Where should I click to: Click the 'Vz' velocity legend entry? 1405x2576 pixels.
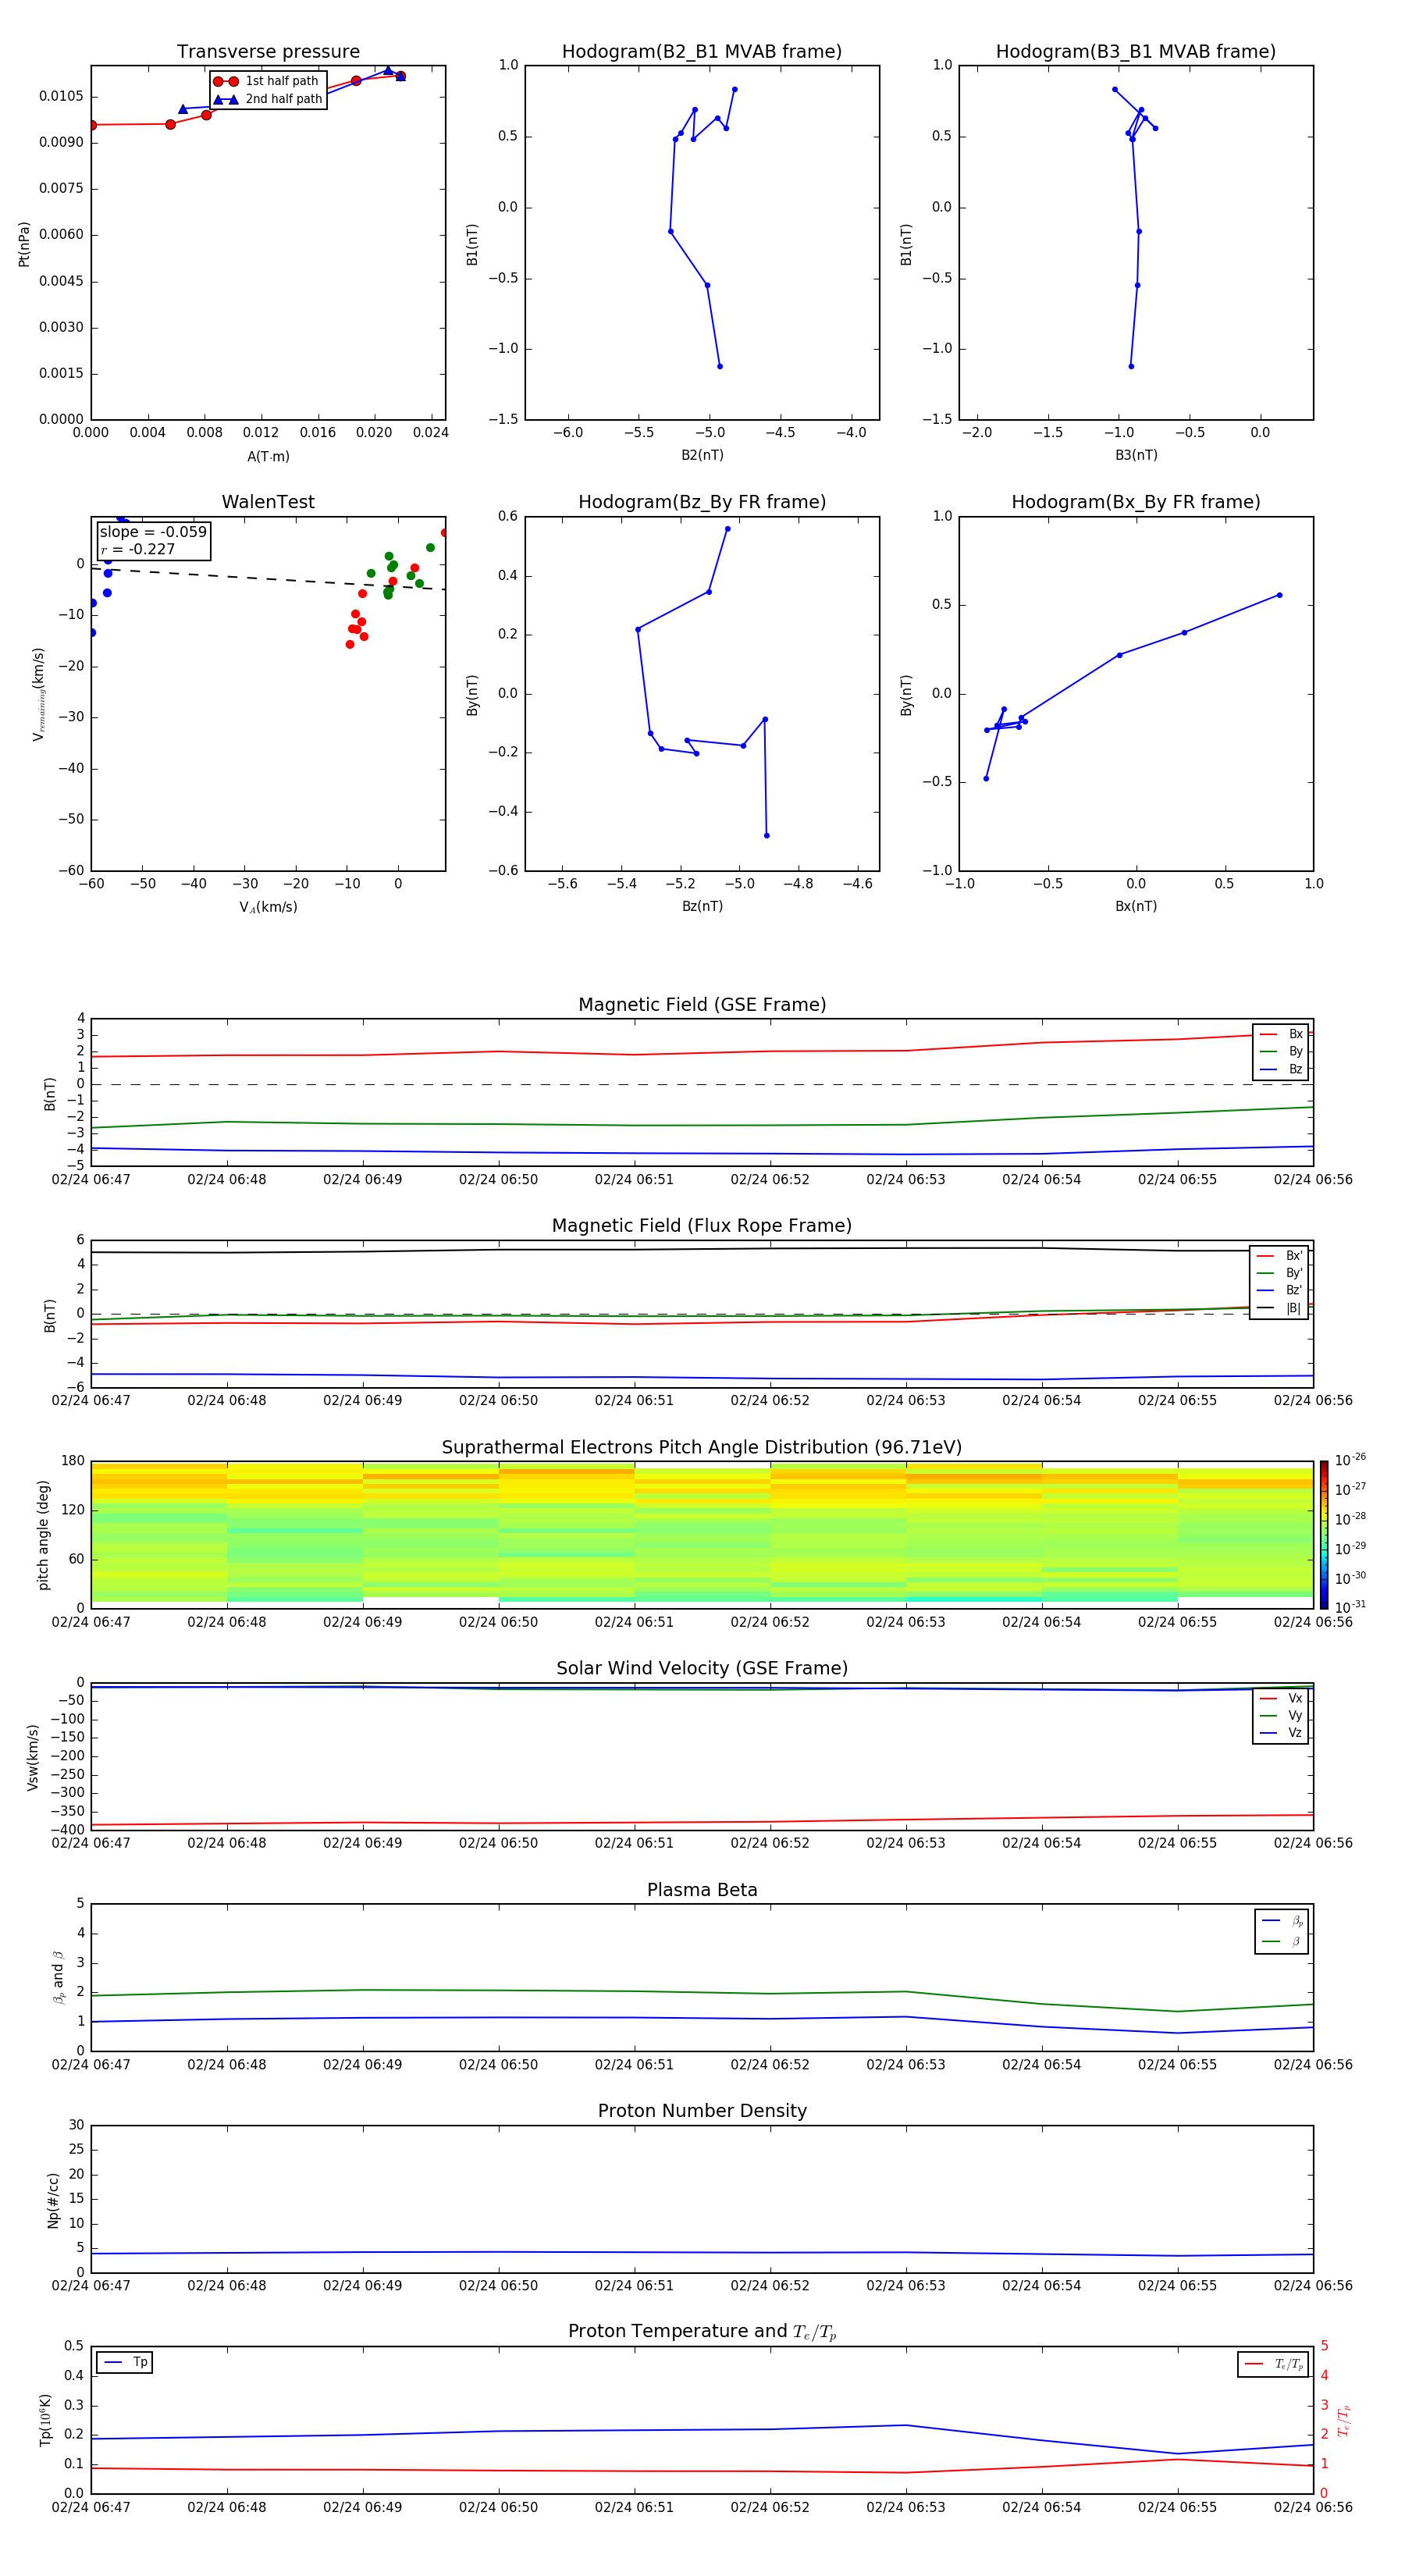click(x=1281, y=1733)
